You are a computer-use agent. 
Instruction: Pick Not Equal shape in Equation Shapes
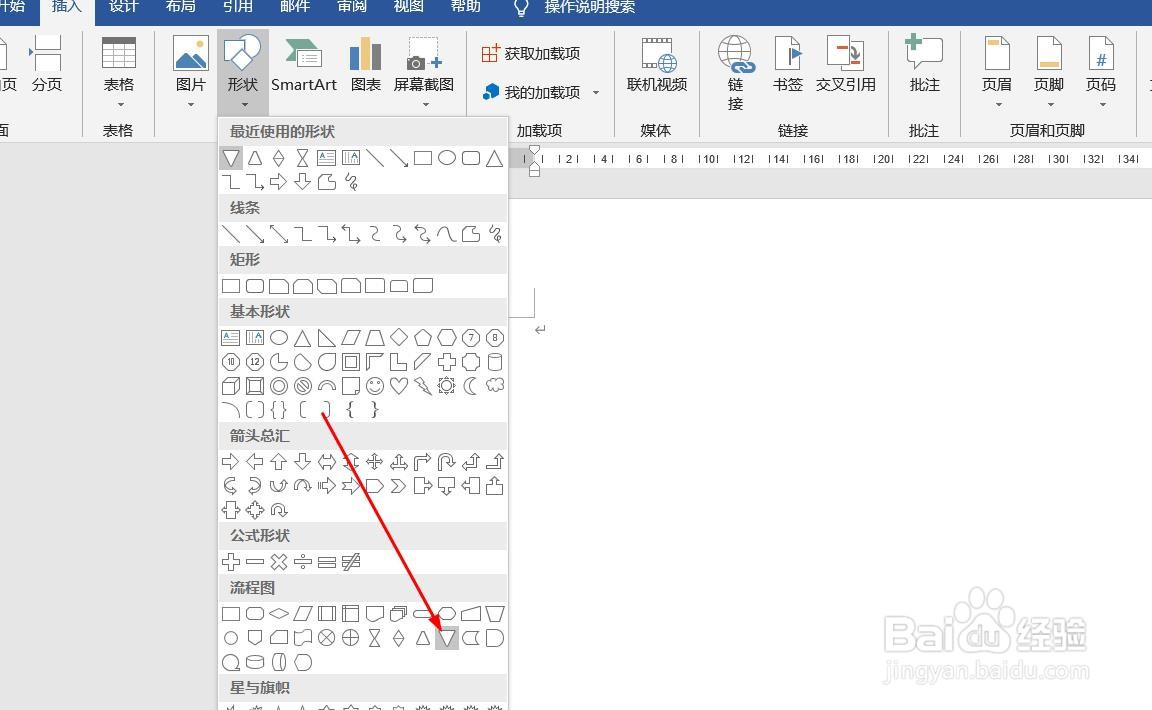coord(350,562)
